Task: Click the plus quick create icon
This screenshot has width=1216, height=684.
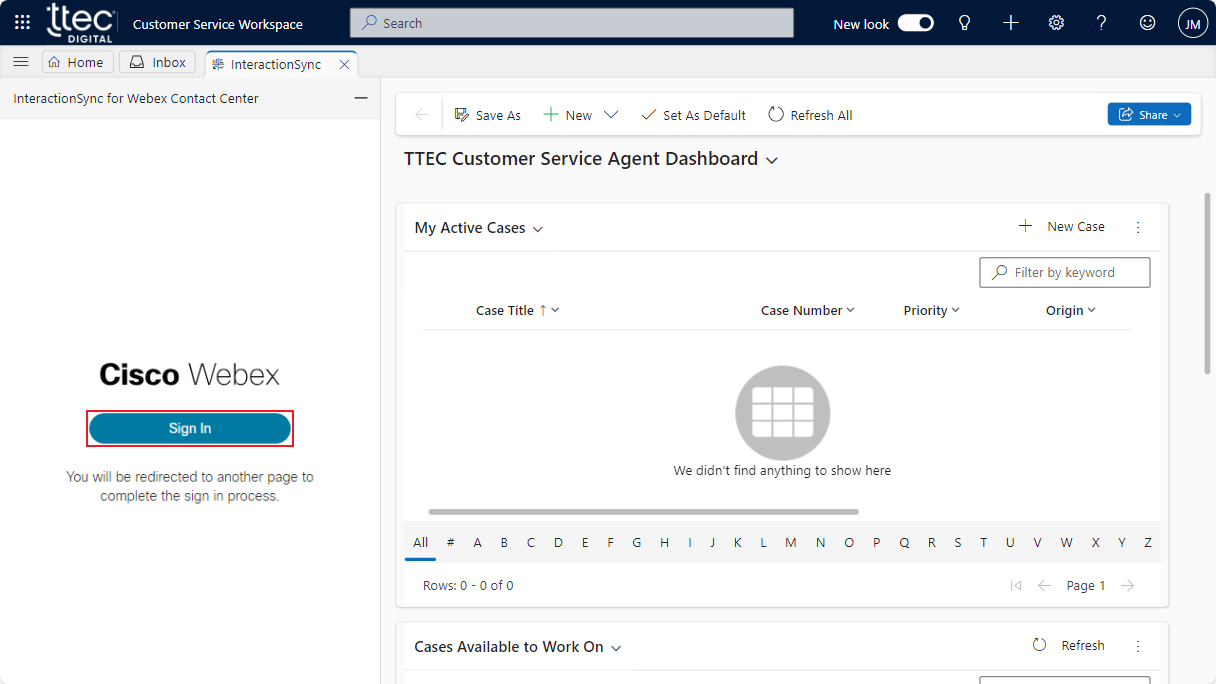Action: [x=1010, y=23]
